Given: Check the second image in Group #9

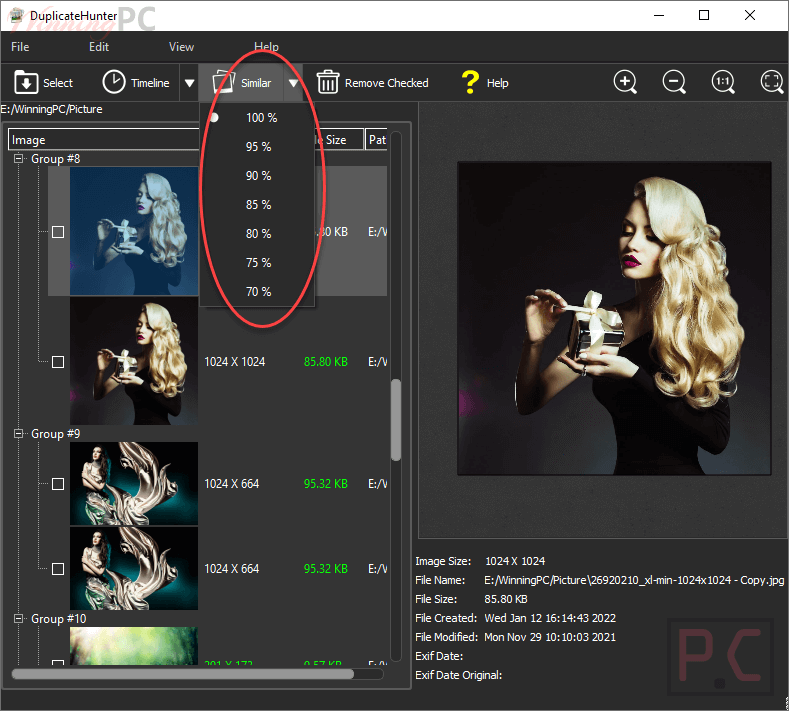Looking at the screenshot, I should [x=58, y=569].
